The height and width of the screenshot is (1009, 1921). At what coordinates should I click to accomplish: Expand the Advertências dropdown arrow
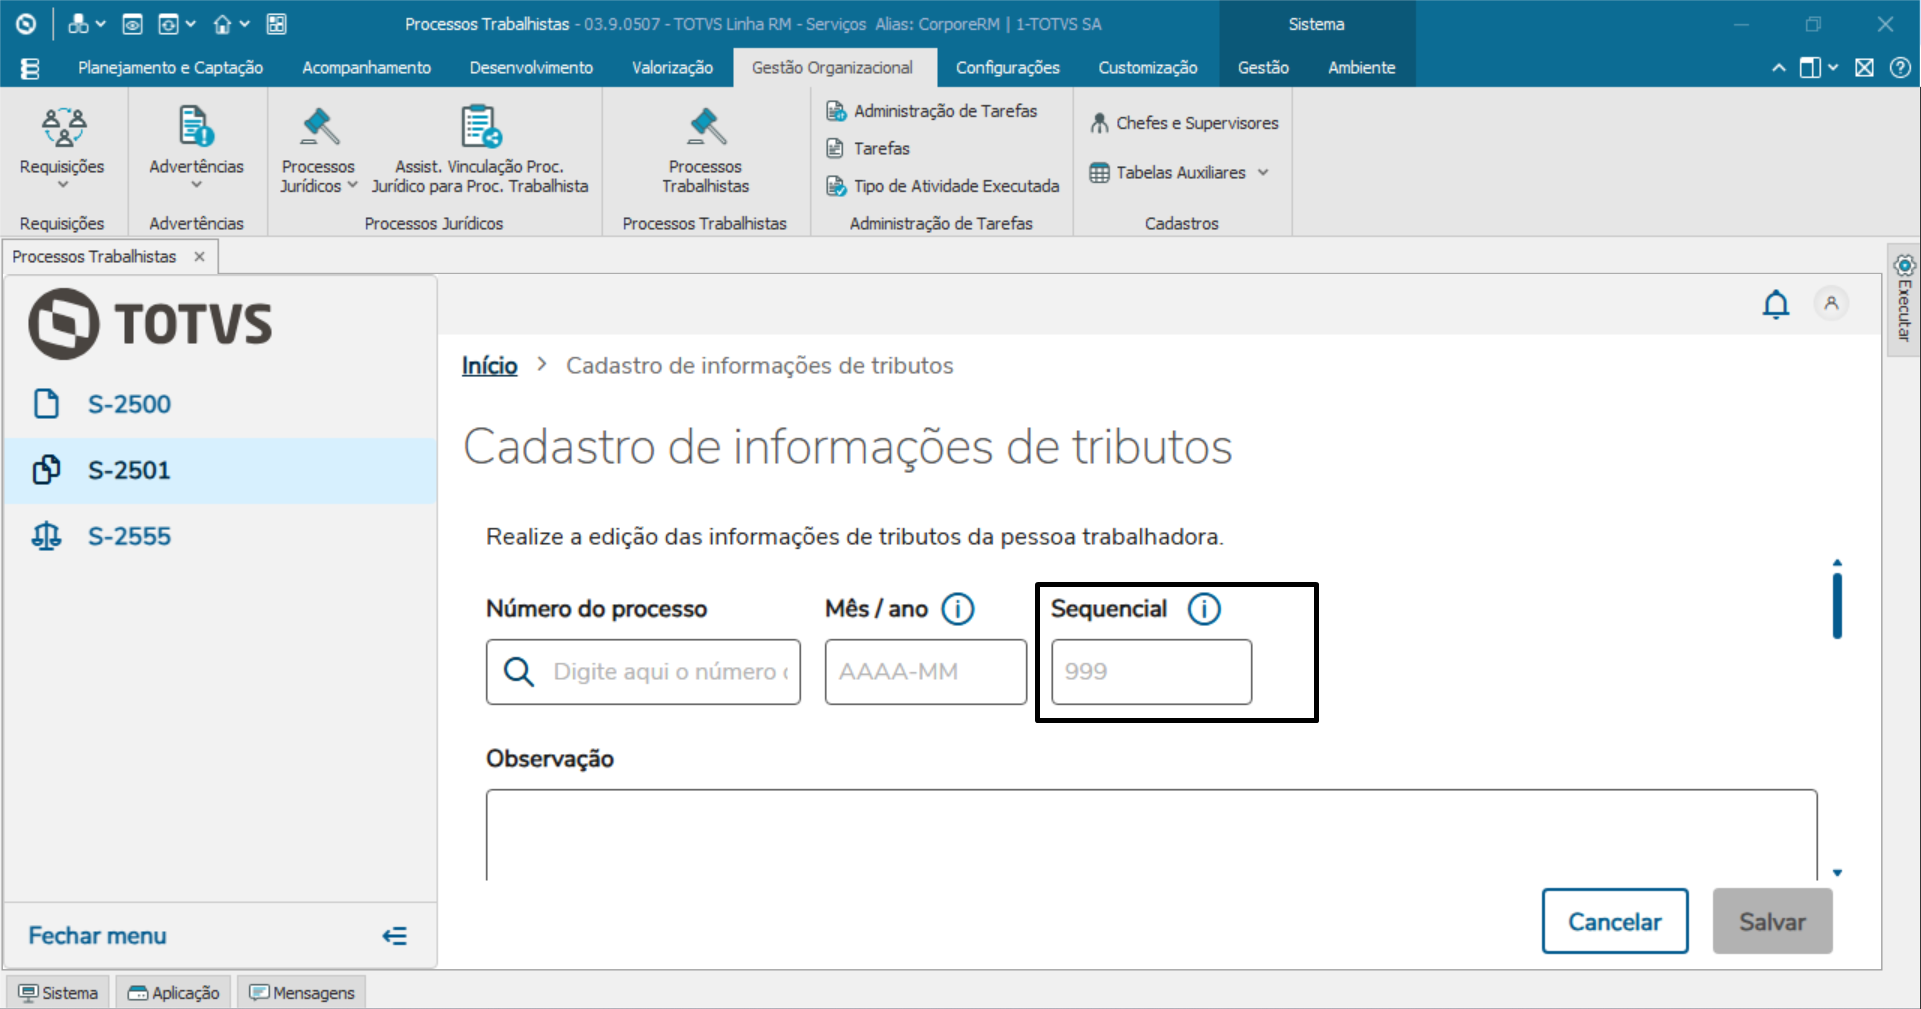coord(196,185)
